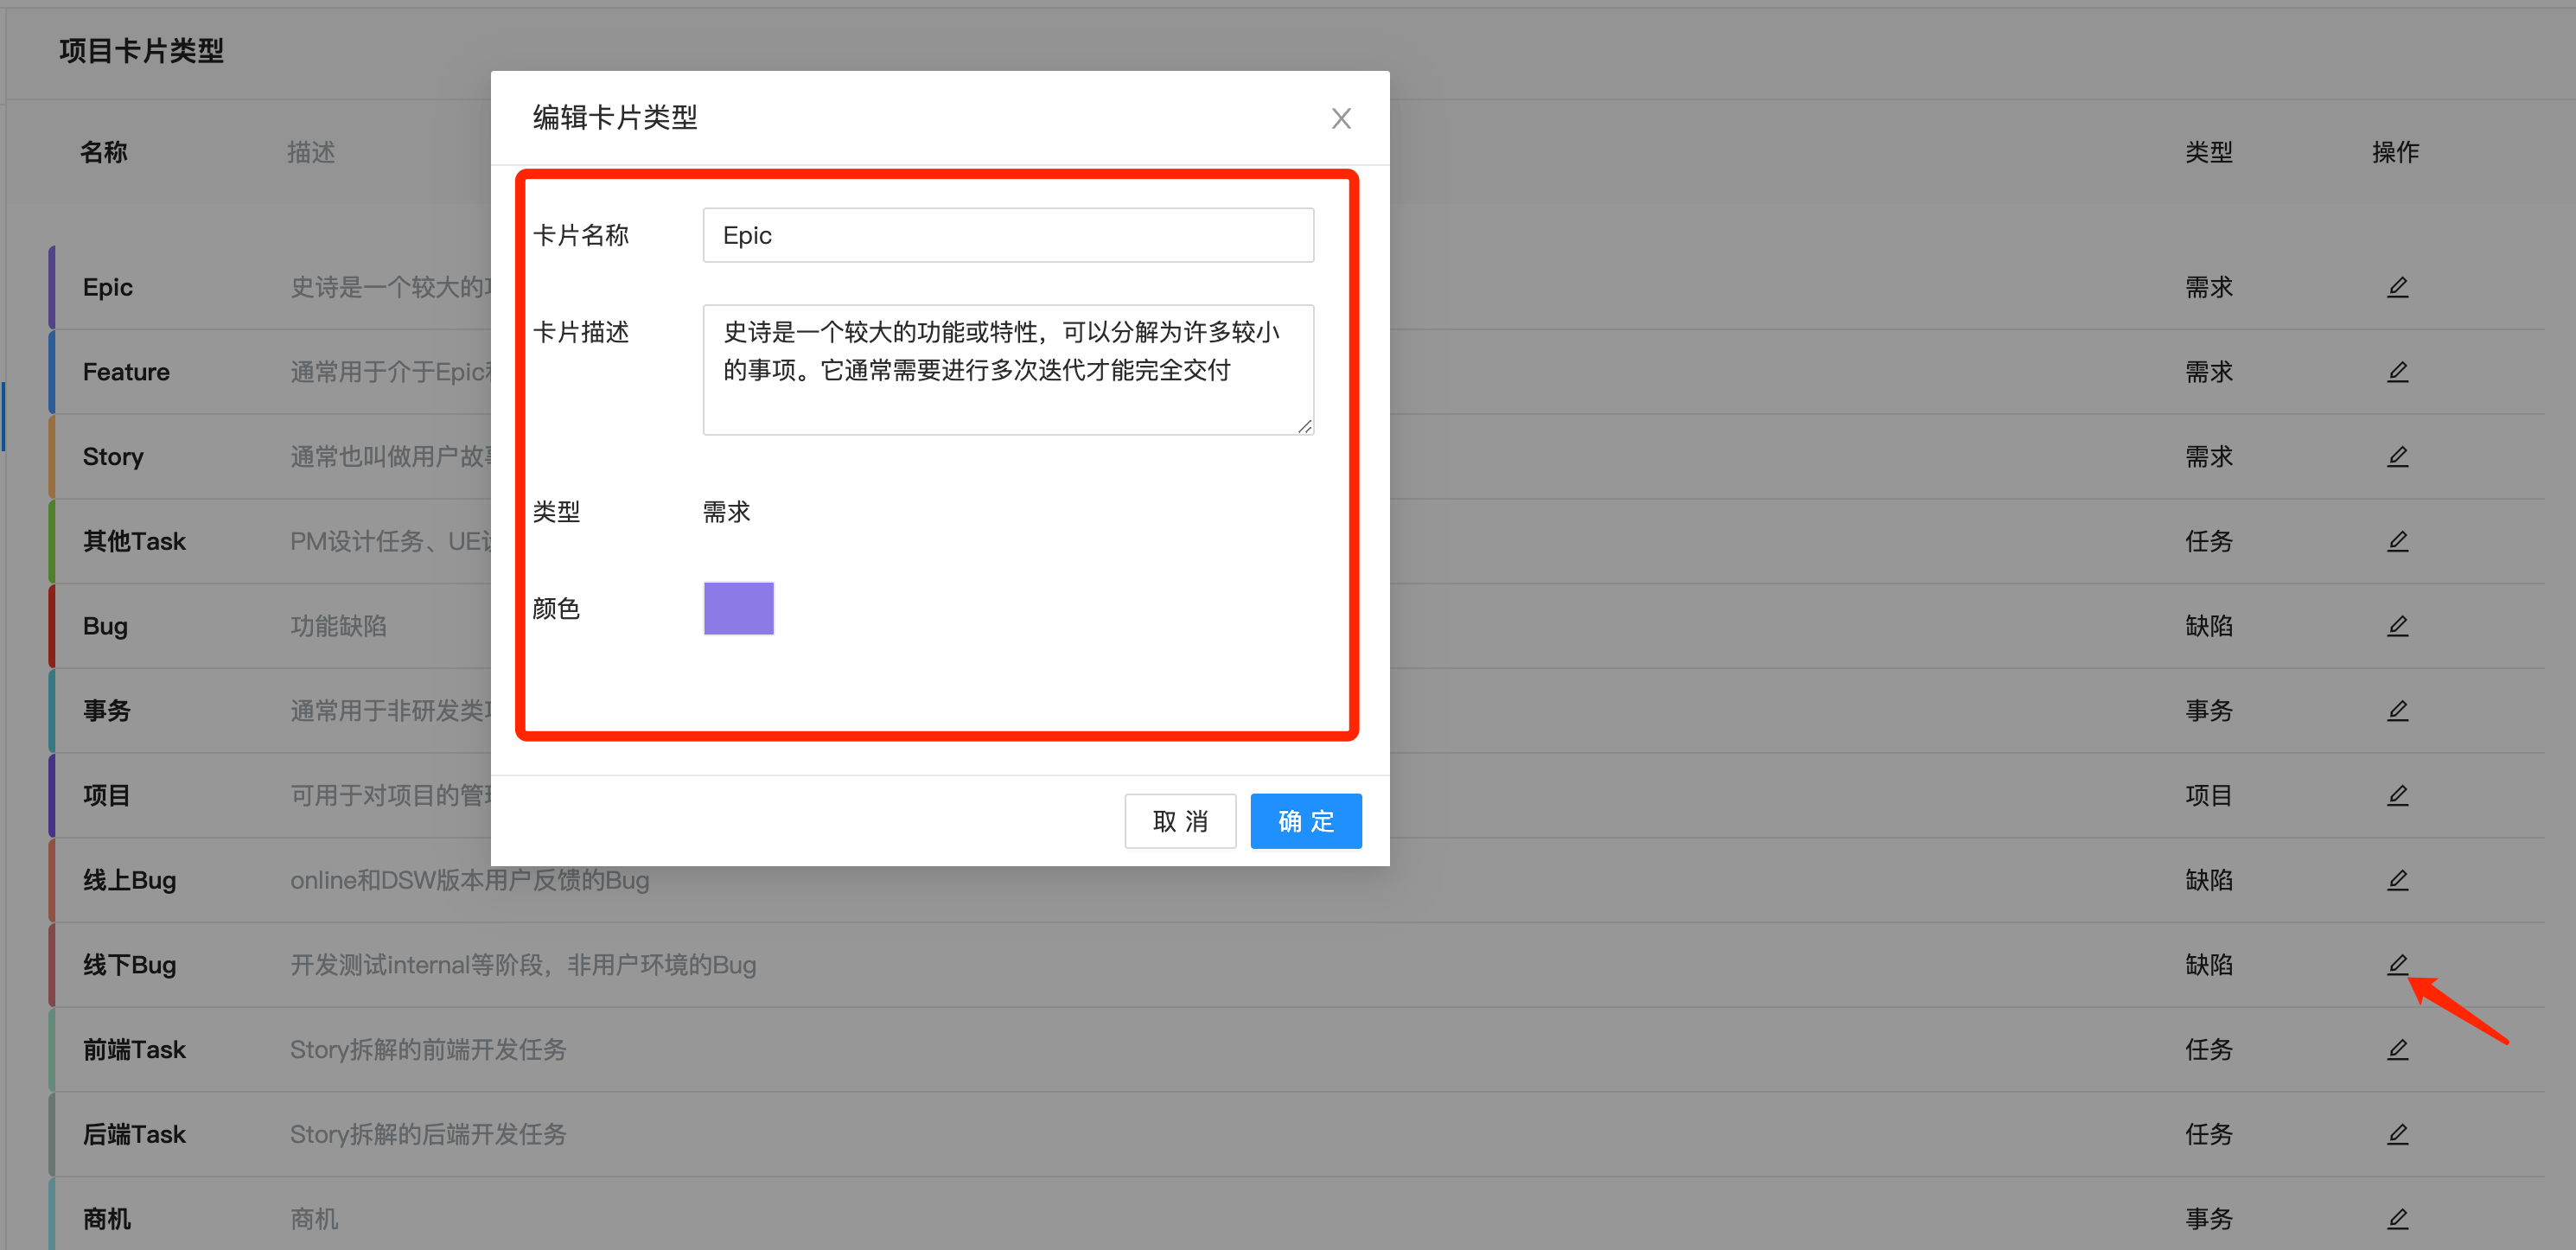The height and width of the screenshot is (1250, 2576).
Task: Click the edit icon for 后端Task row
Action: (x=2399, y=1134)
